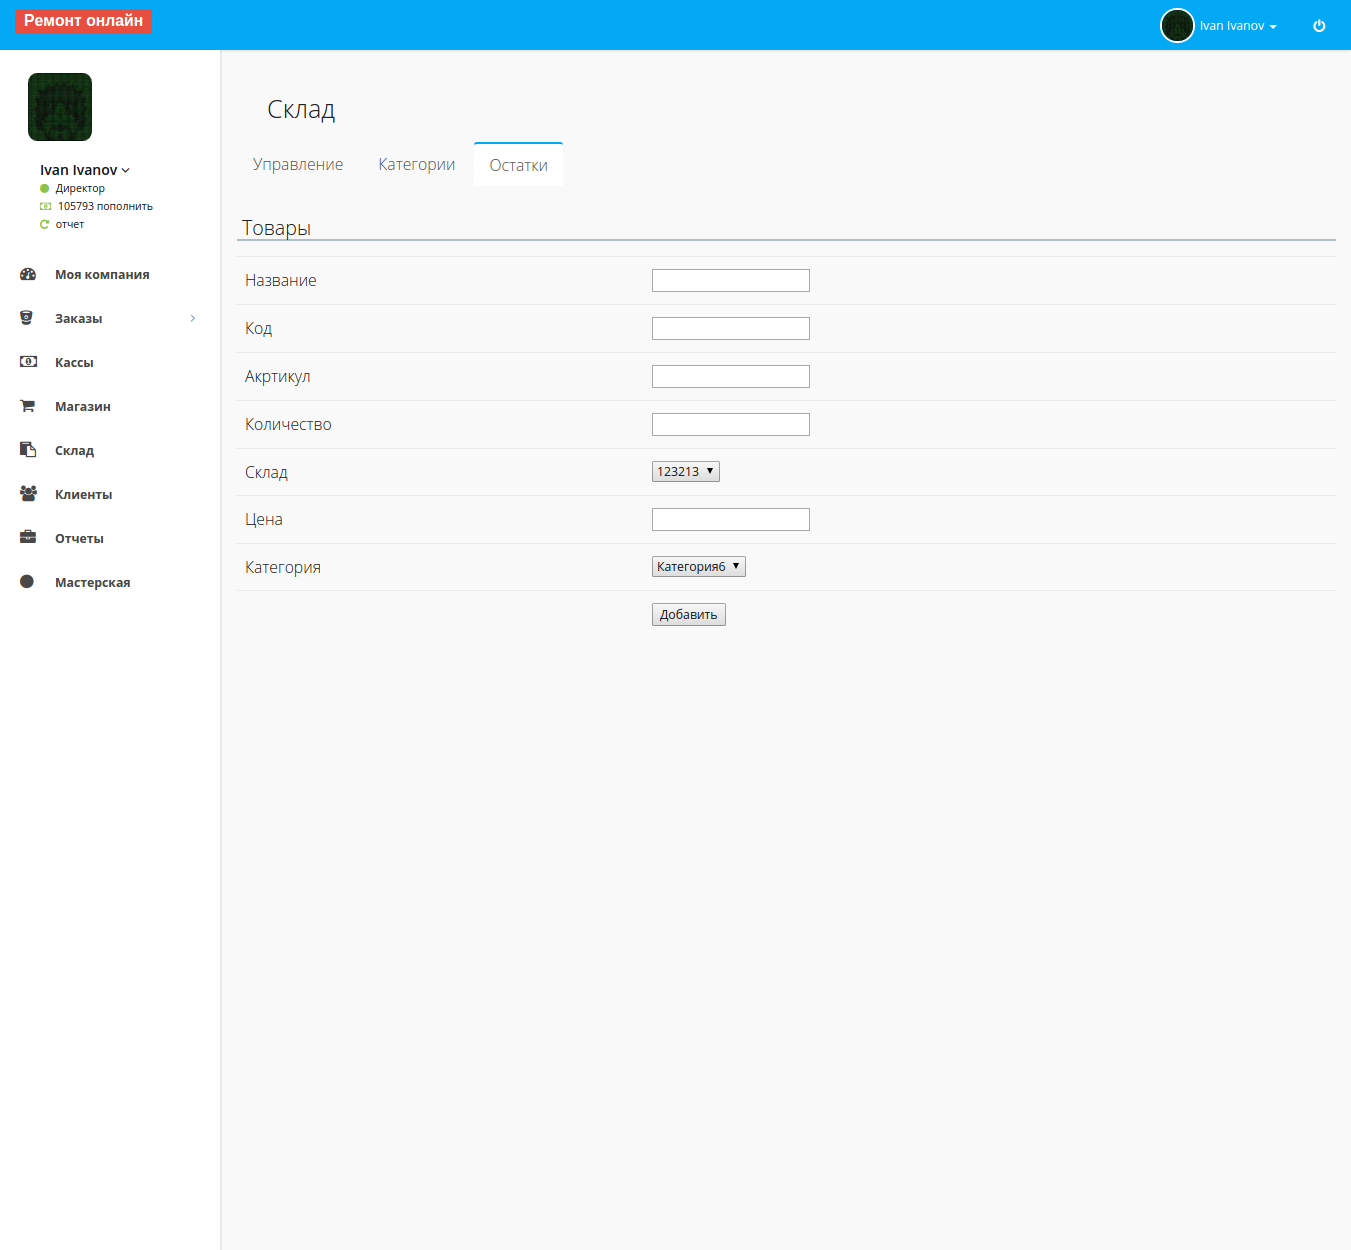This screenshot has height=1250, width=1351.
Task: Open the Клиенты menu item
Action: 84,495
